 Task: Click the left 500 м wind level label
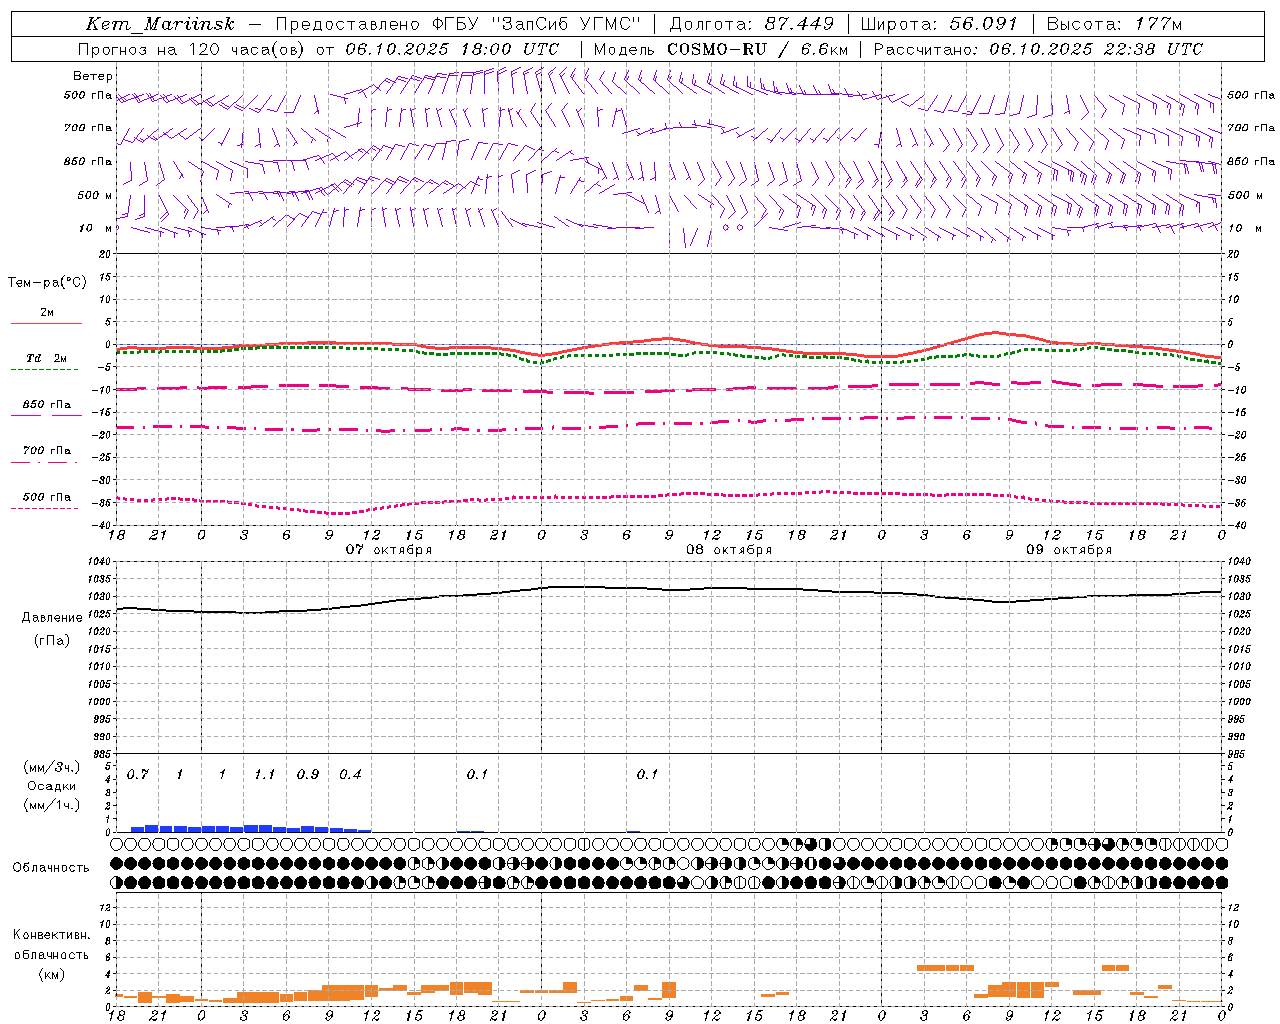pos(95,195)
